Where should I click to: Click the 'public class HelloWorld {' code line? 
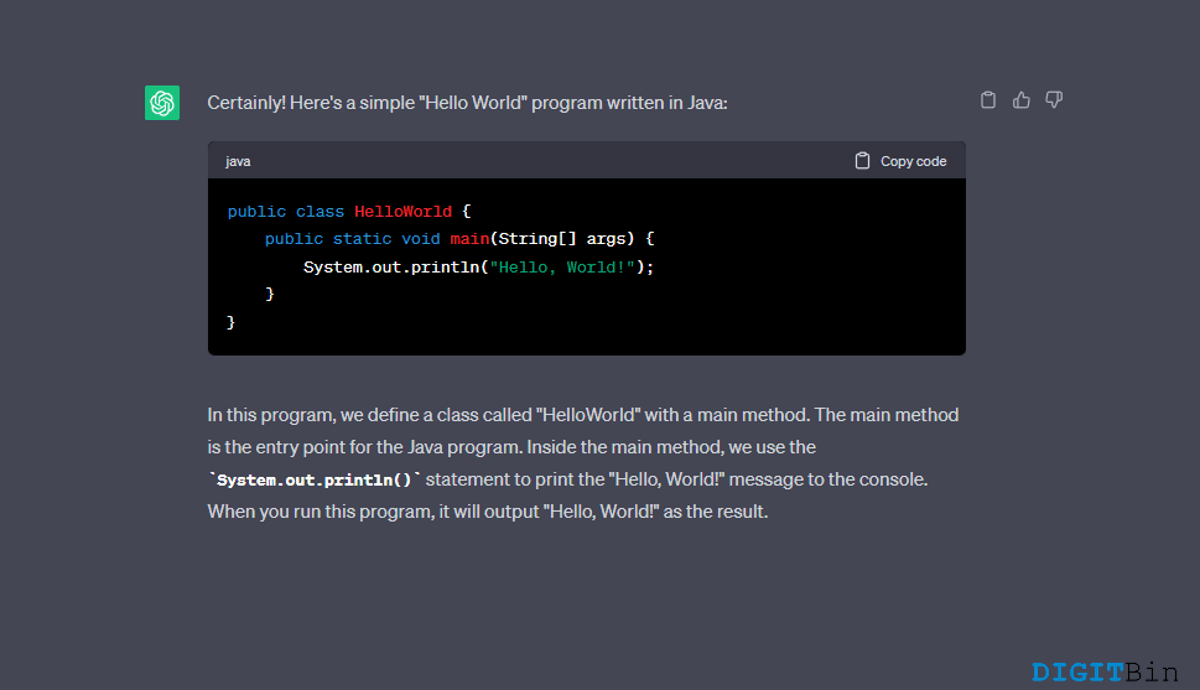(x=349, y=212)
